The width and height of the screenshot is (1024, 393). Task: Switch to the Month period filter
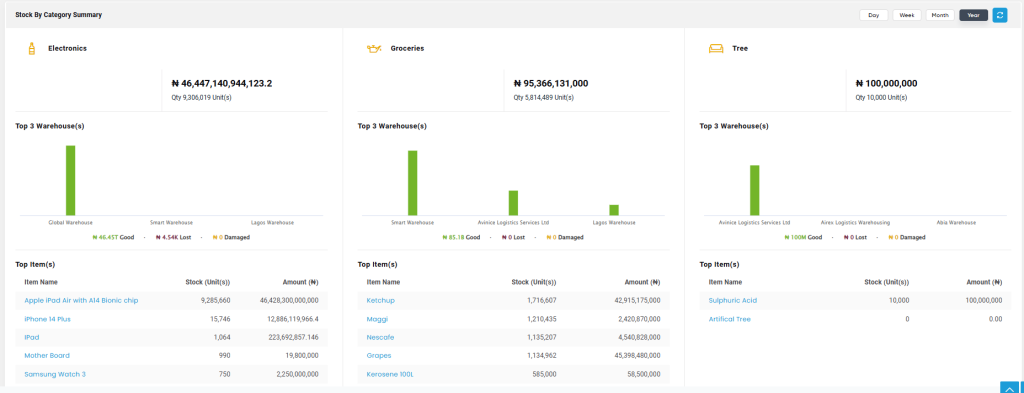pyautogui.click(x=940, y=15)
